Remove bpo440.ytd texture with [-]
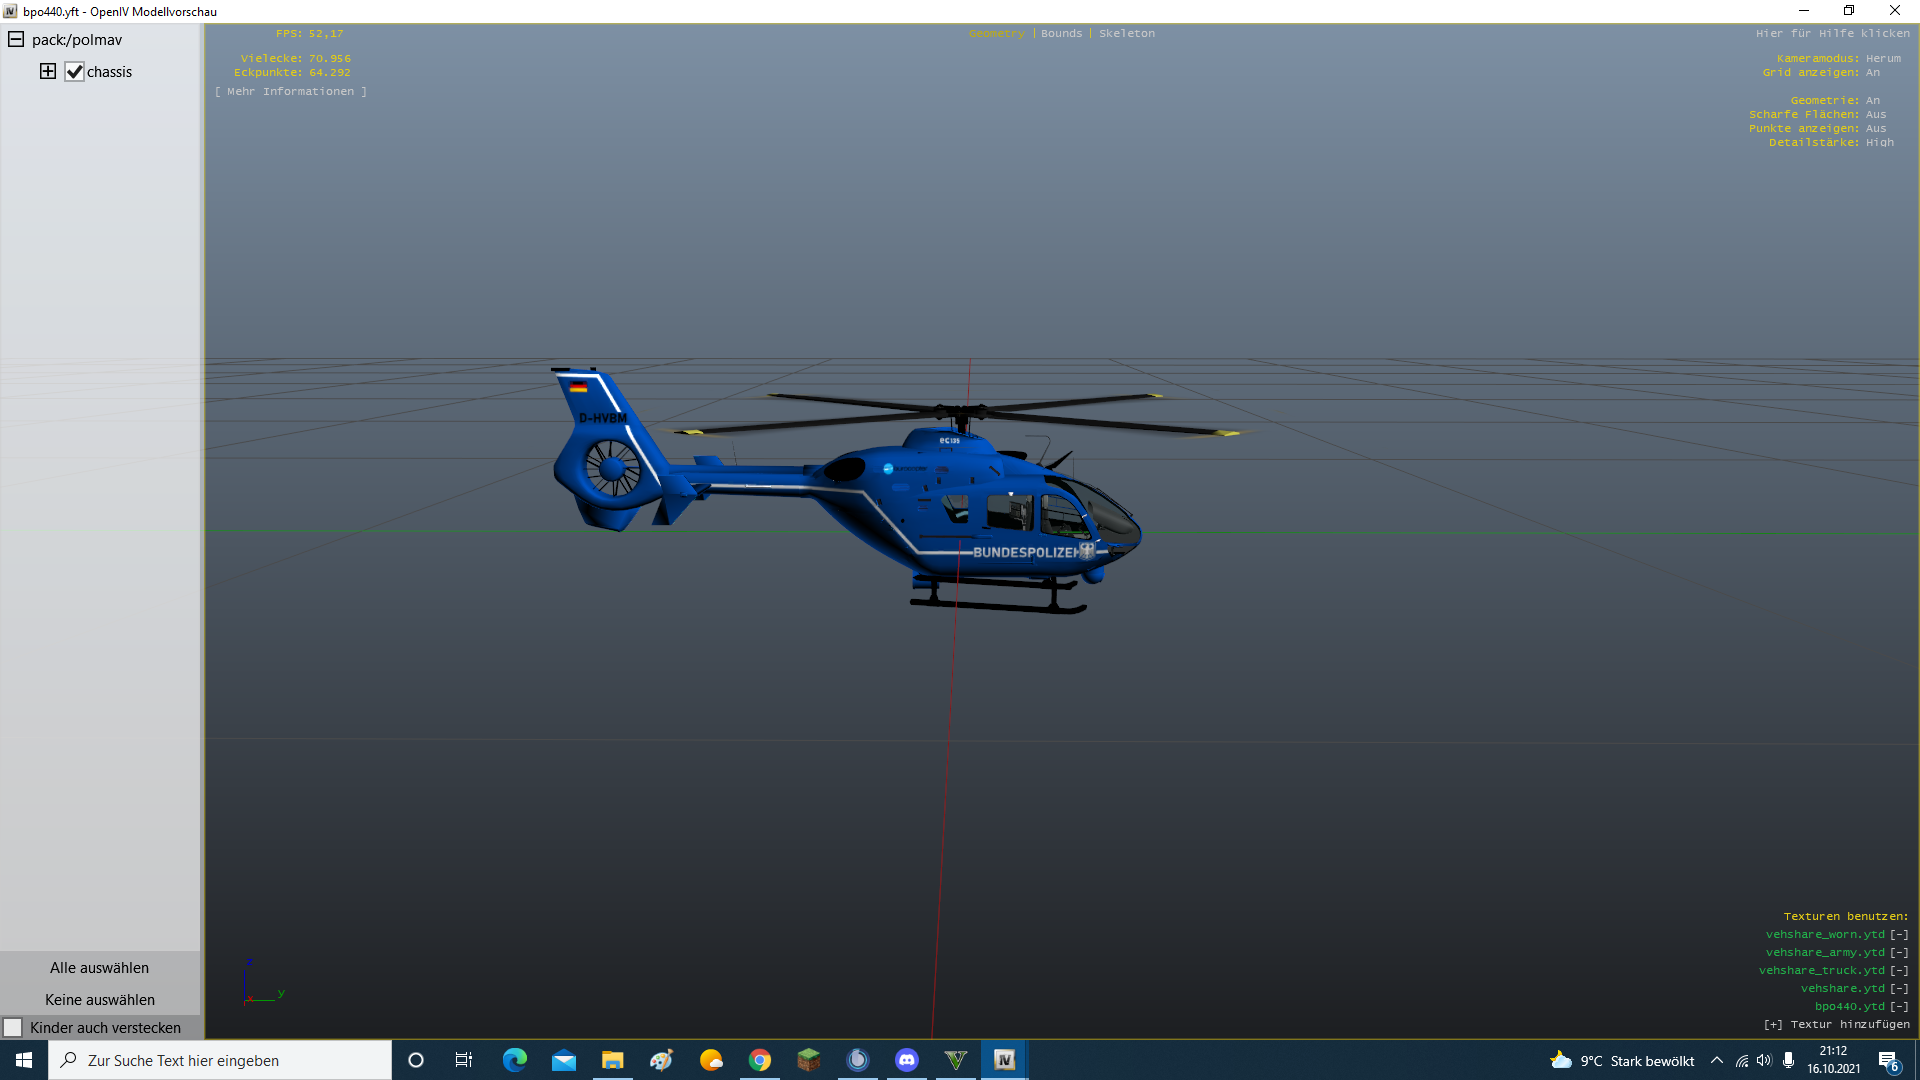This screenshot has height=1080, width=1920. [x=1899, y=1007]
